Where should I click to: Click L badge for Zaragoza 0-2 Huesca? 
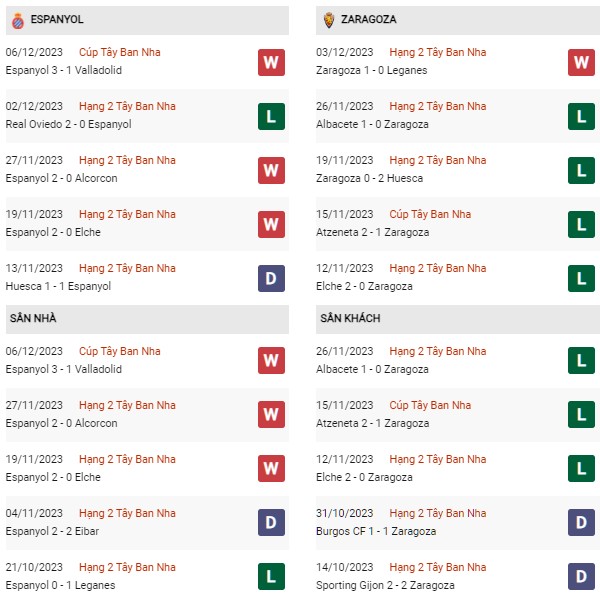(581, 170)
